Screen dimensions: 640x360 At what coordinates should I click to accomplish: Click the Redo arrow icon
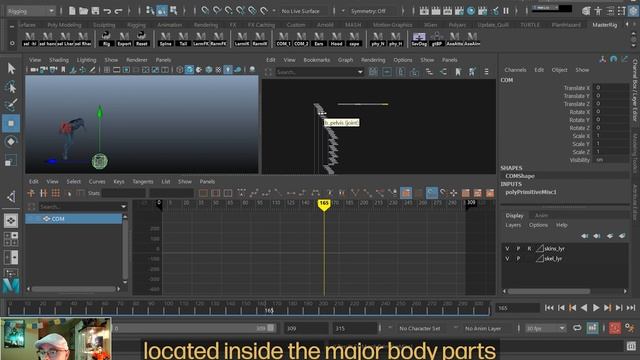point(119,11)
